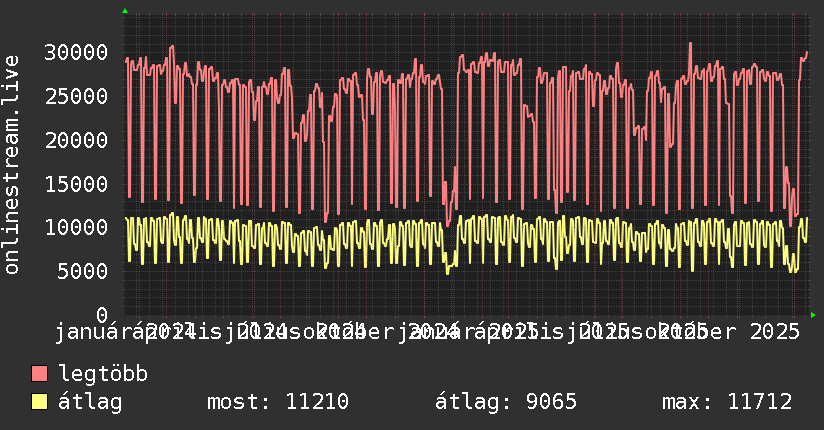Click the red line's endpoint at right edge
824x430 pixels.
[807, 52]
